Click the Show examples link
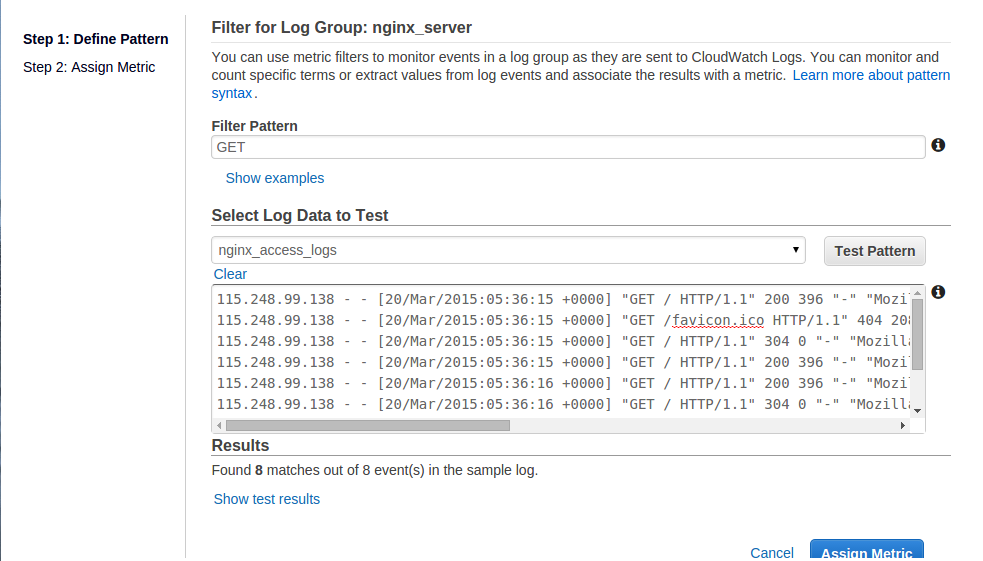 coord(275,178)
